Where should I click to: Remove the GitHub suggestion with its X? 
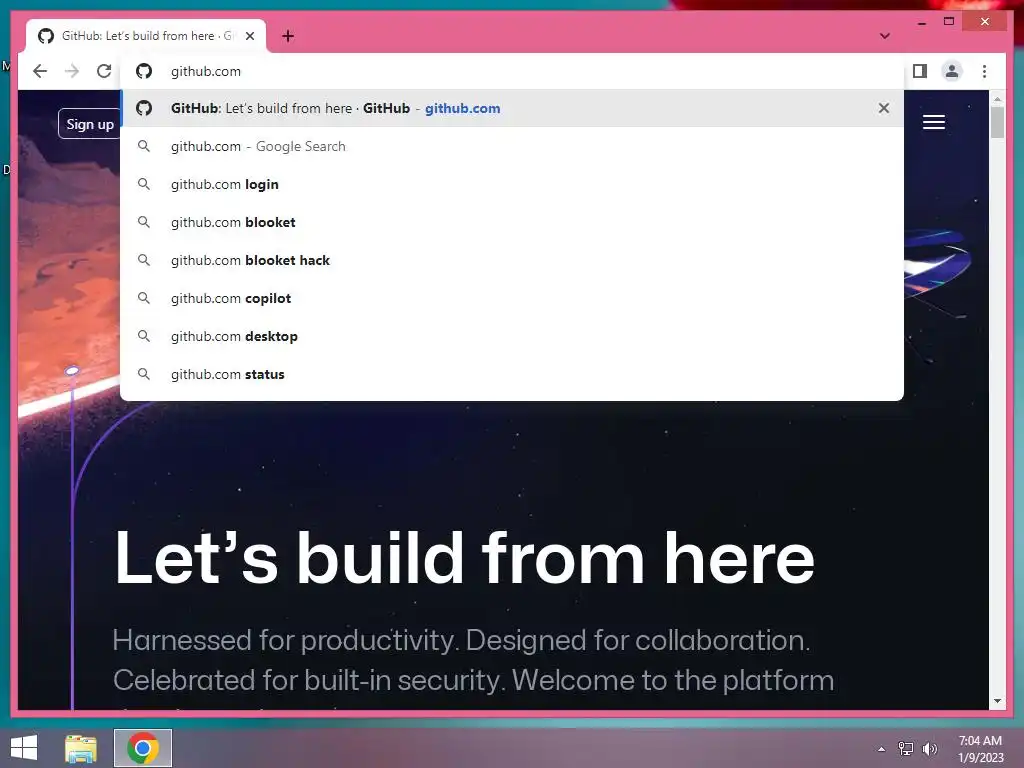click(884, 108)
